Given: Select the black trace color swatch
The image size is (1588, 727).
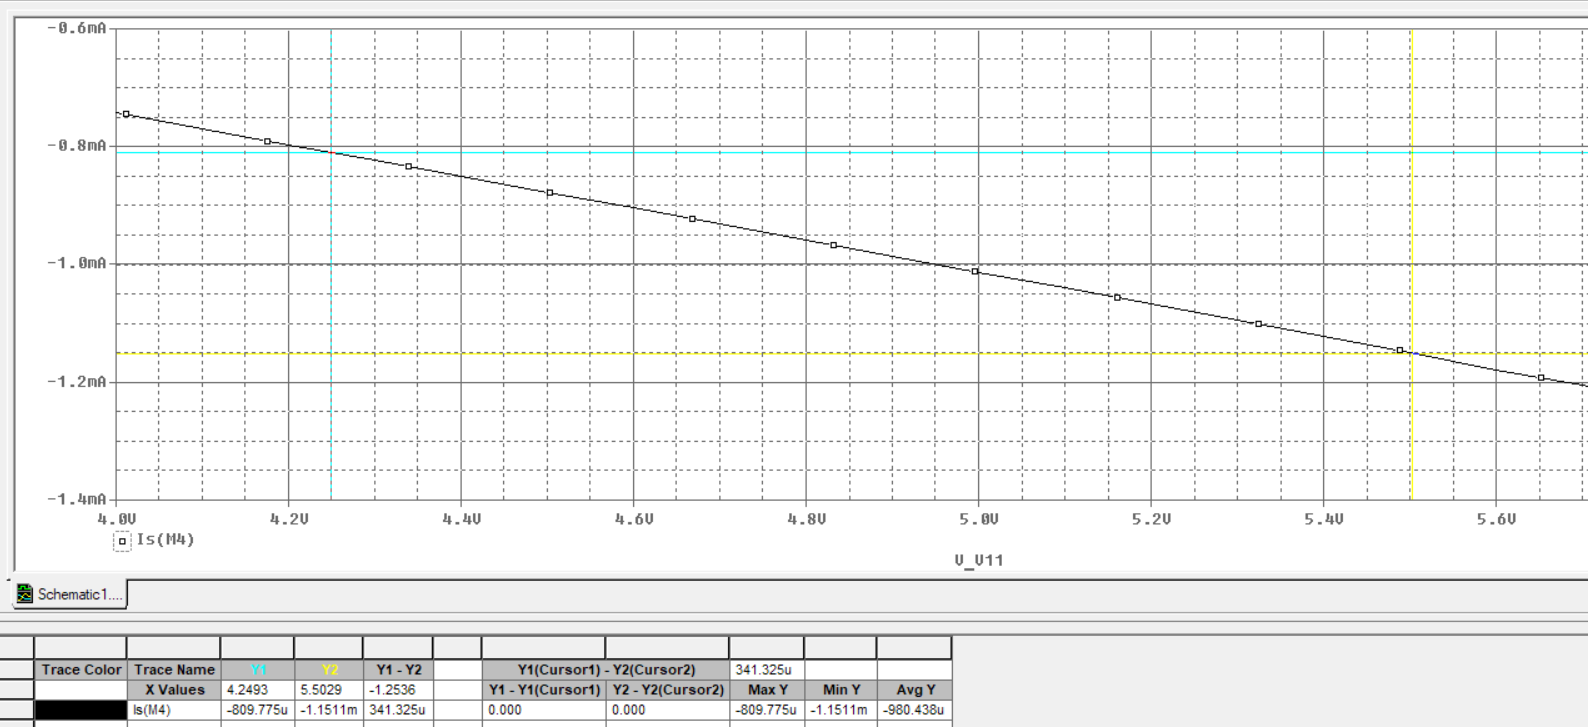Looking at the screenshot, I should click(81, 710).
